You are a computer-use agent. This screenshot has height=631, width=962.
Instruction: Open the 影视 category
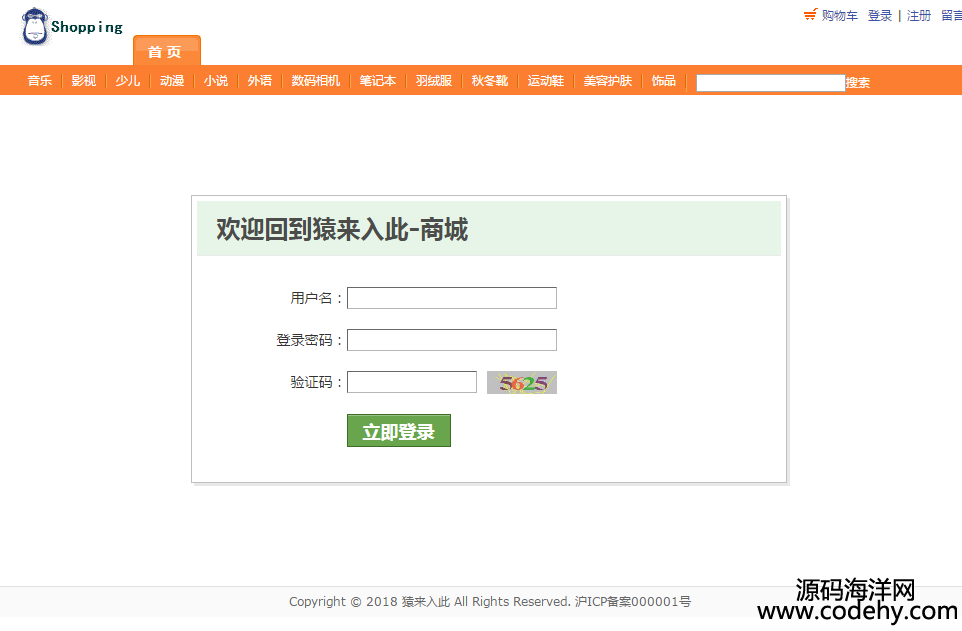pos(83,81)
